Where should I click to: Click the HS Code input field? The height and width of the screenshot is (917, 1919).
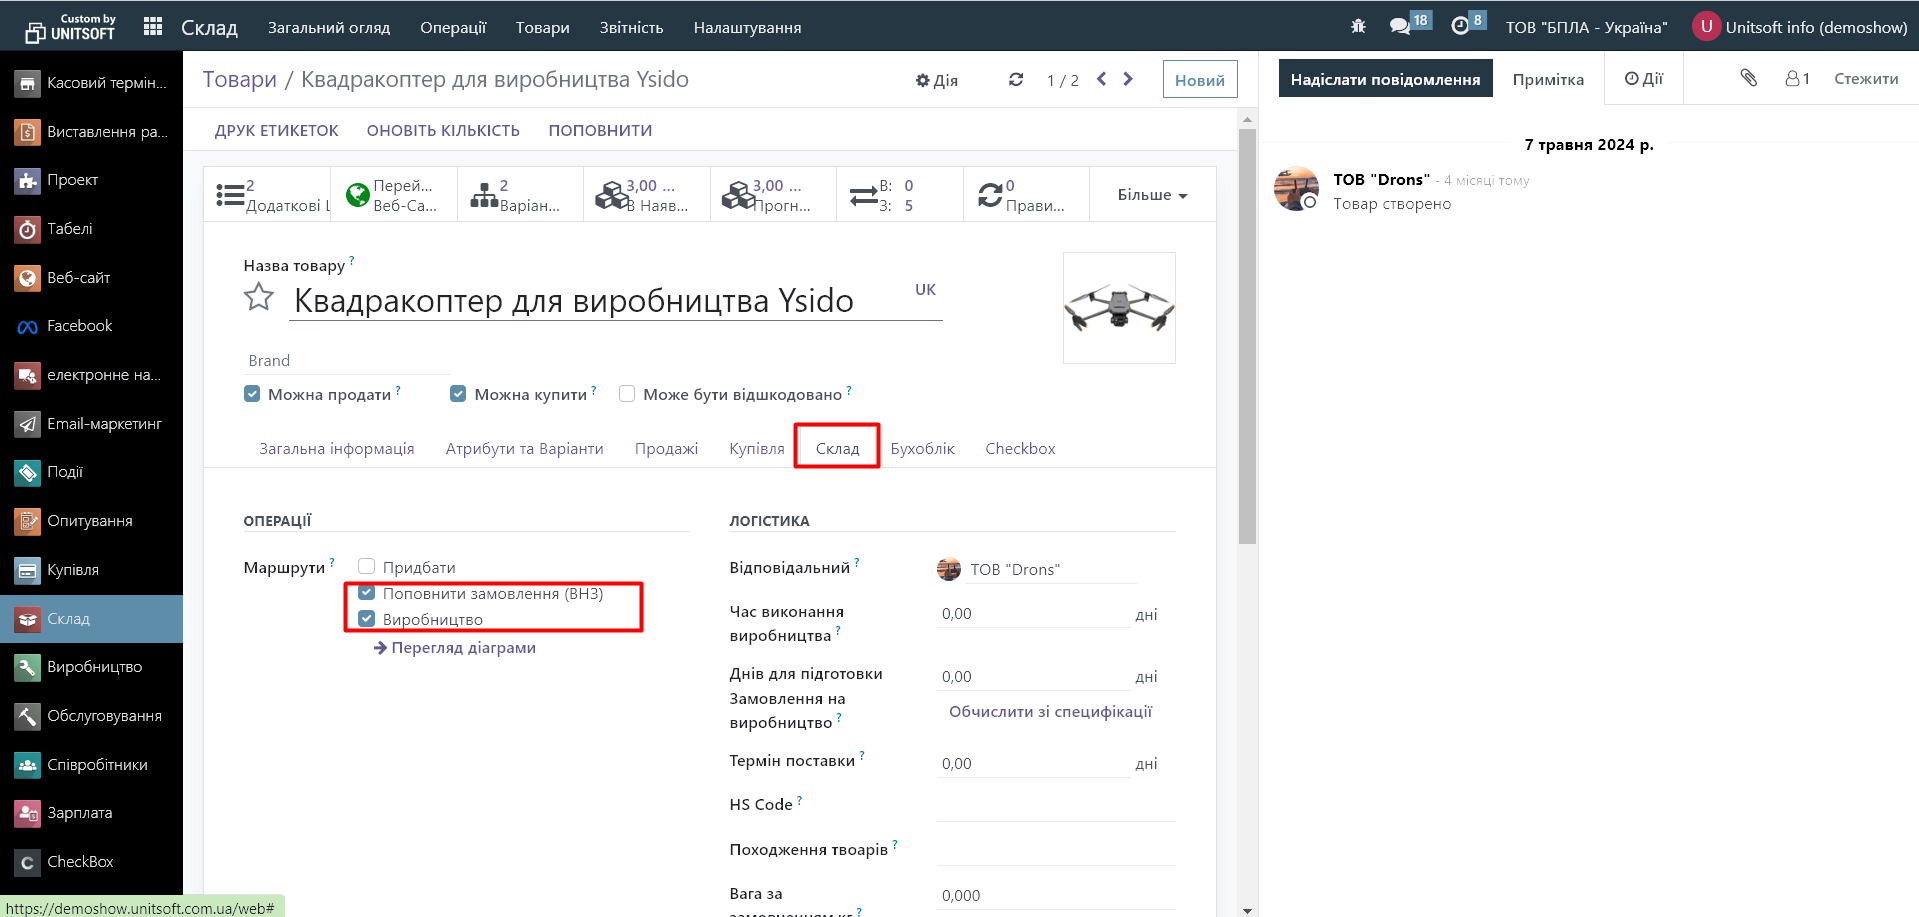pos(1055,806)
